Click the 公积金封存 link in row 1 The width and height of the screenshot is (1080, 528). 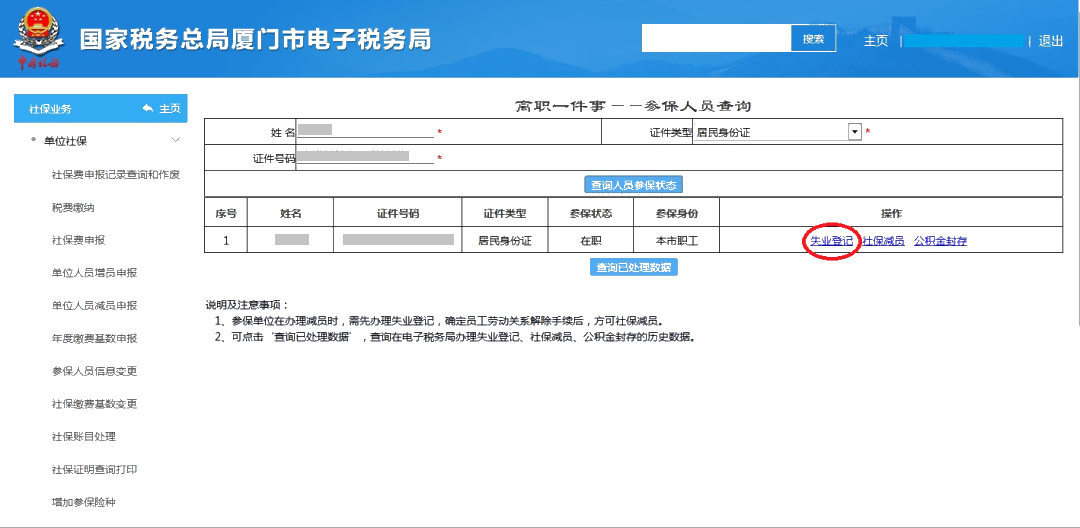tap(940, 241)
